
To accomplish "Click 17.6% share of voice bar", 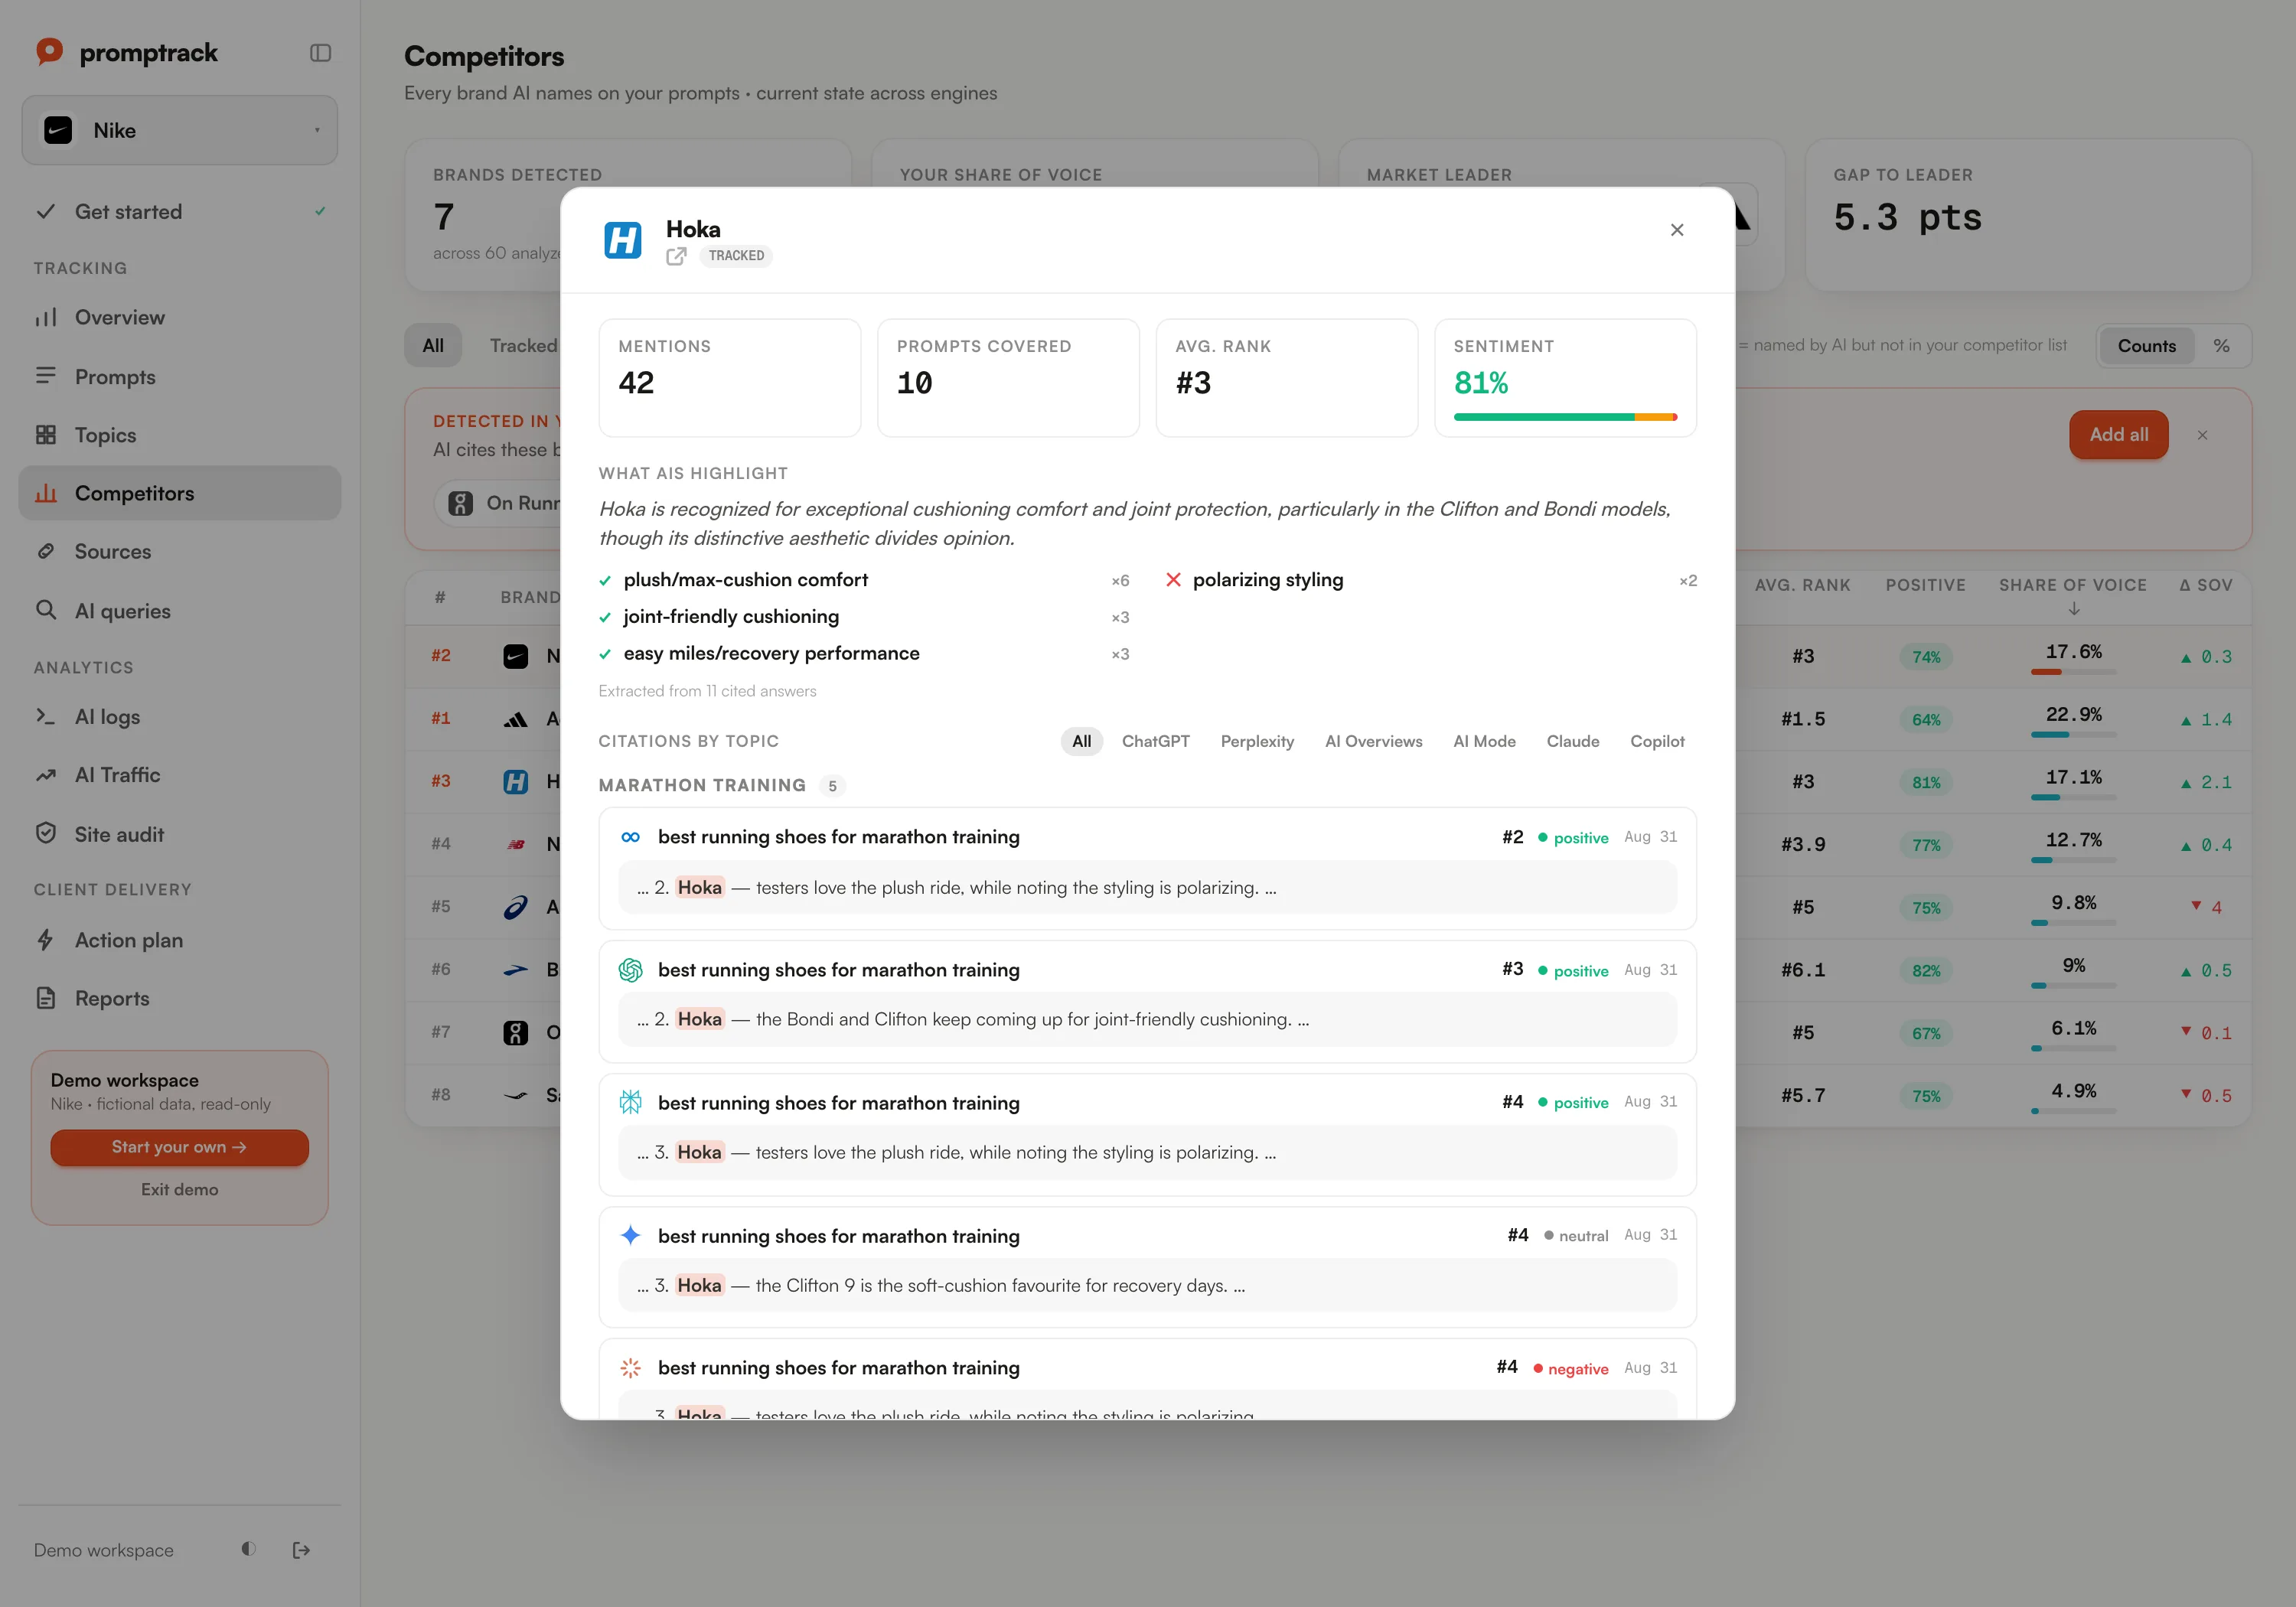I will (2073, 672).
